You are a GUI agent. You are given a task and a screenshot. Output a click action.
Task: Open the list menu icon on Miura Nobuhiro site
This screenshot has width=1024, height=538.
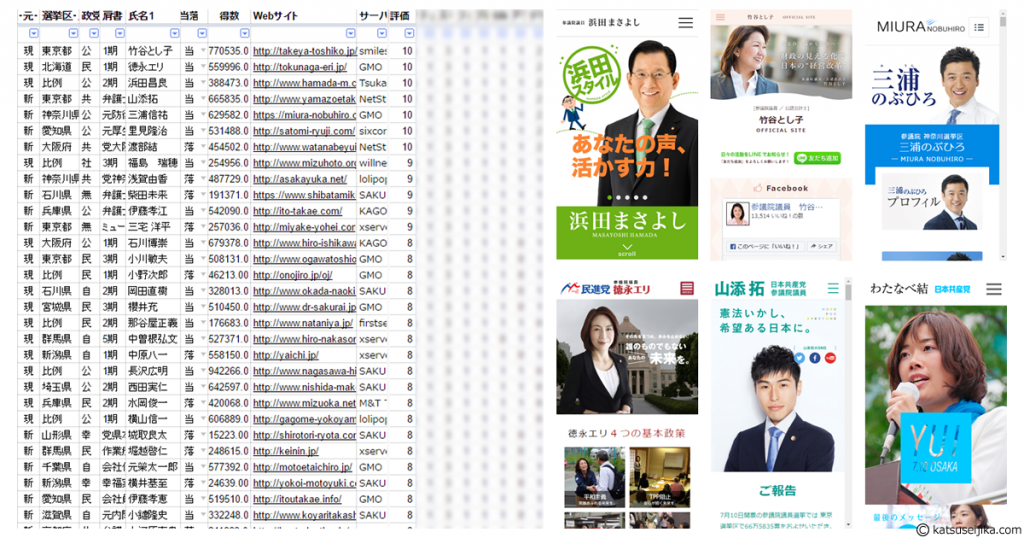(978, 27)
